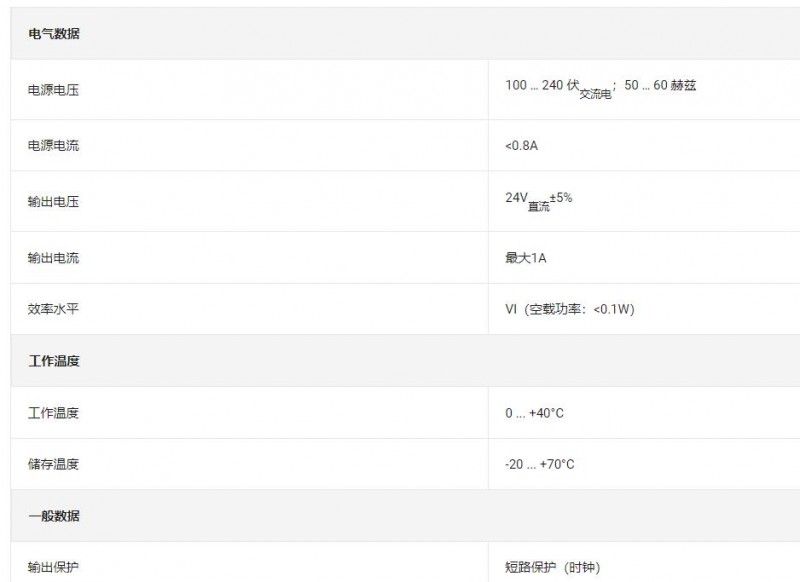Click the VI (空载功率: <0.1W) value

[570, 309]
